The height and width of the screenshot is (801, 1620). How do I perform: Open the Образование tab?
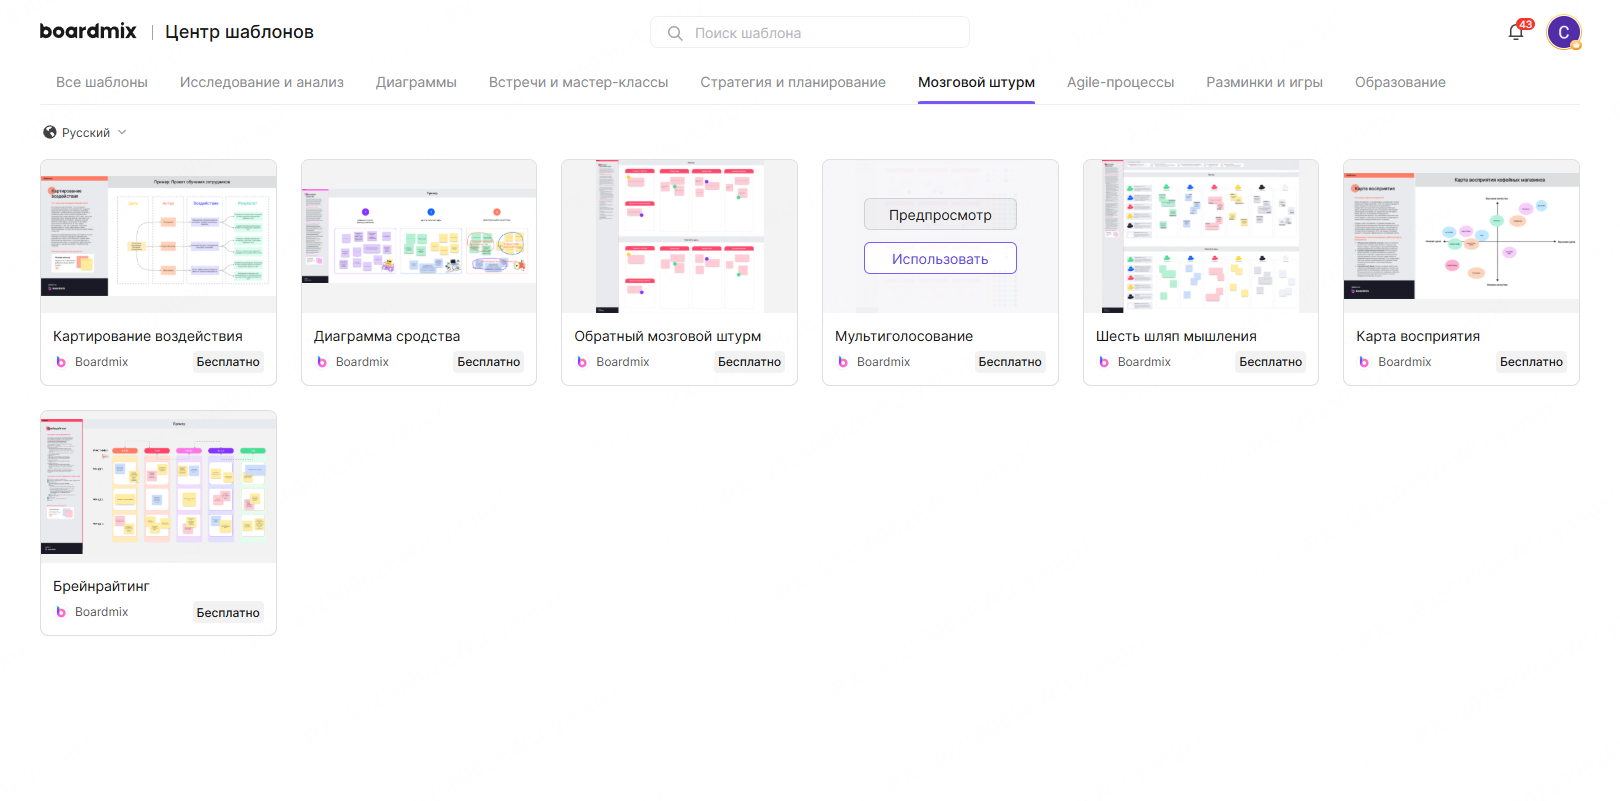click(1400, 82)
